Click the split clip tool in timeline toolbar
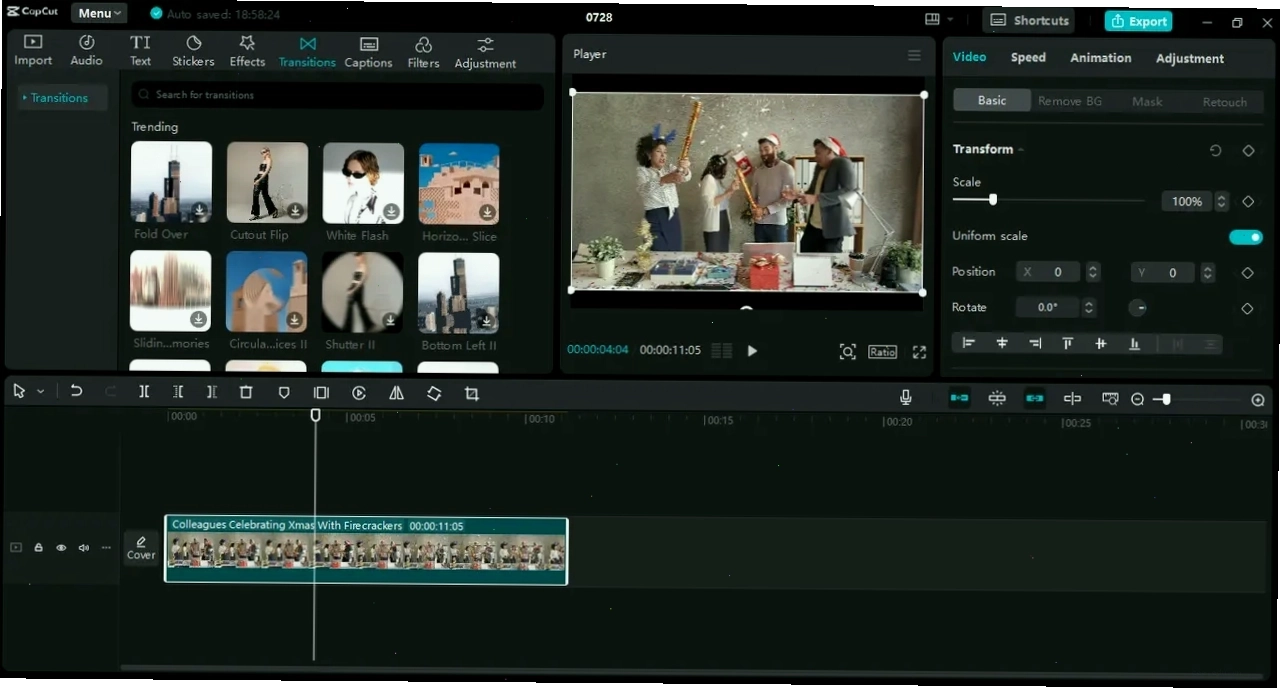 coord(144,393)
